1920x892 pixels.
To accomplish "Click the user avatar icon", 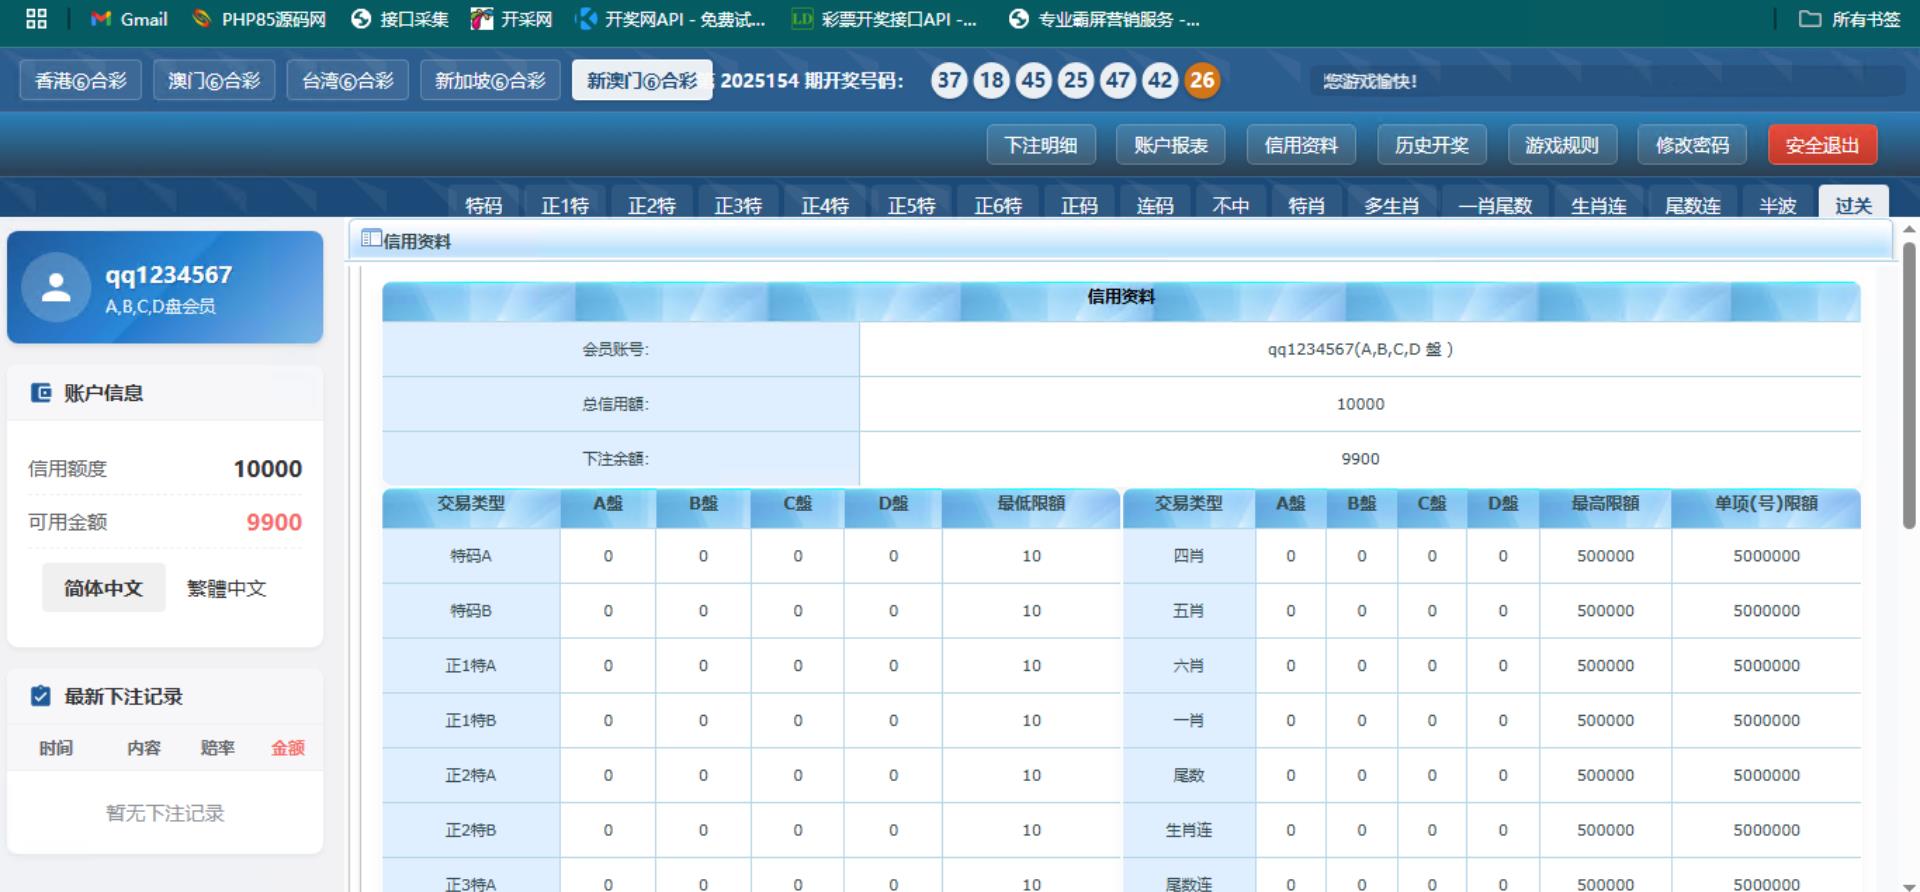I will click(56, 288).
